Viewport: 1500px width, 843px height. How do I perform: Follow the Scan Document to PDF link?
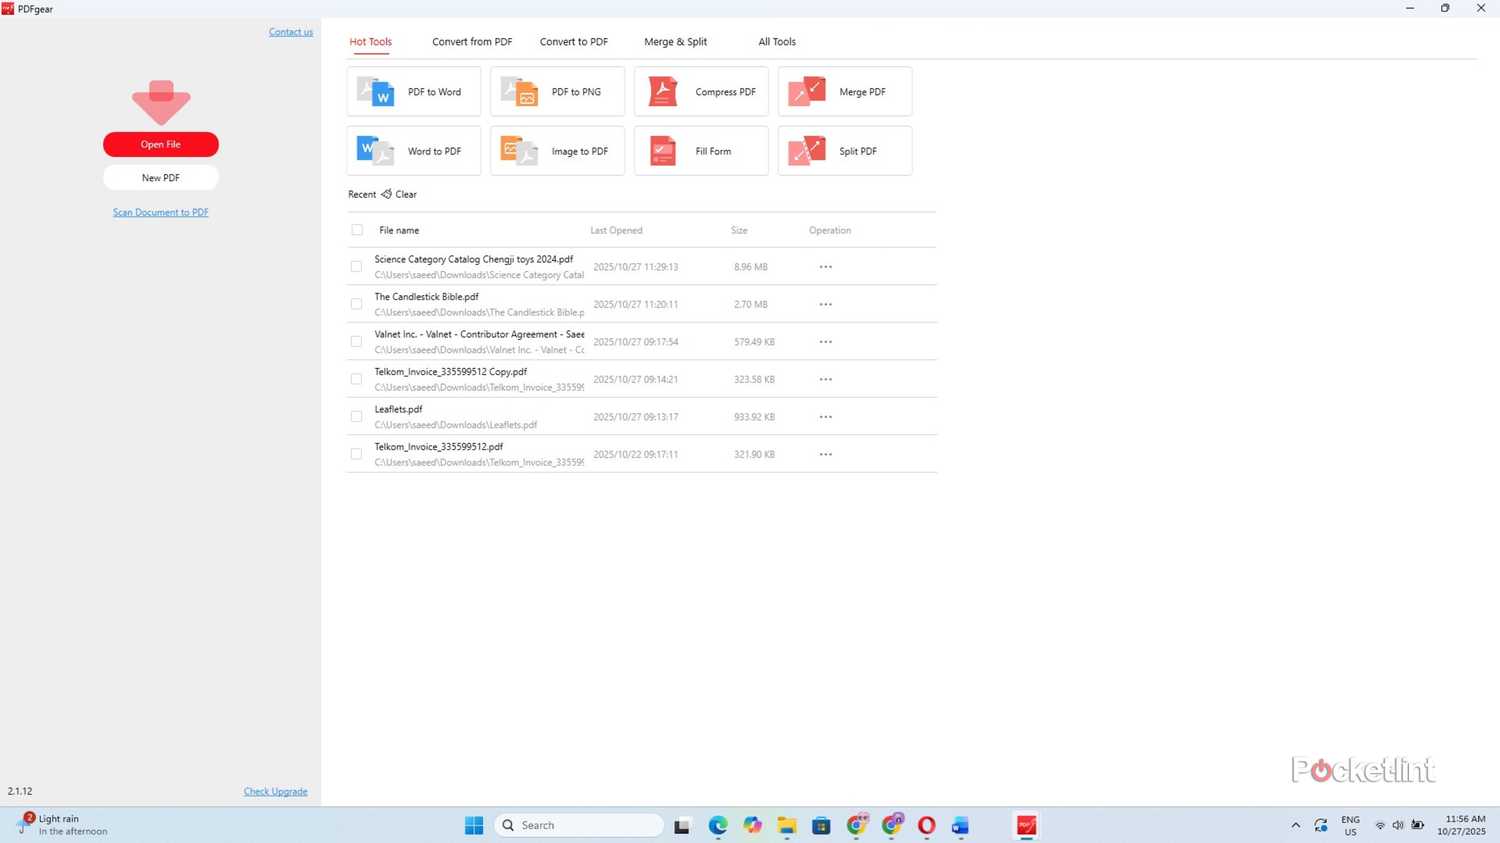click(x=161, y=212)
